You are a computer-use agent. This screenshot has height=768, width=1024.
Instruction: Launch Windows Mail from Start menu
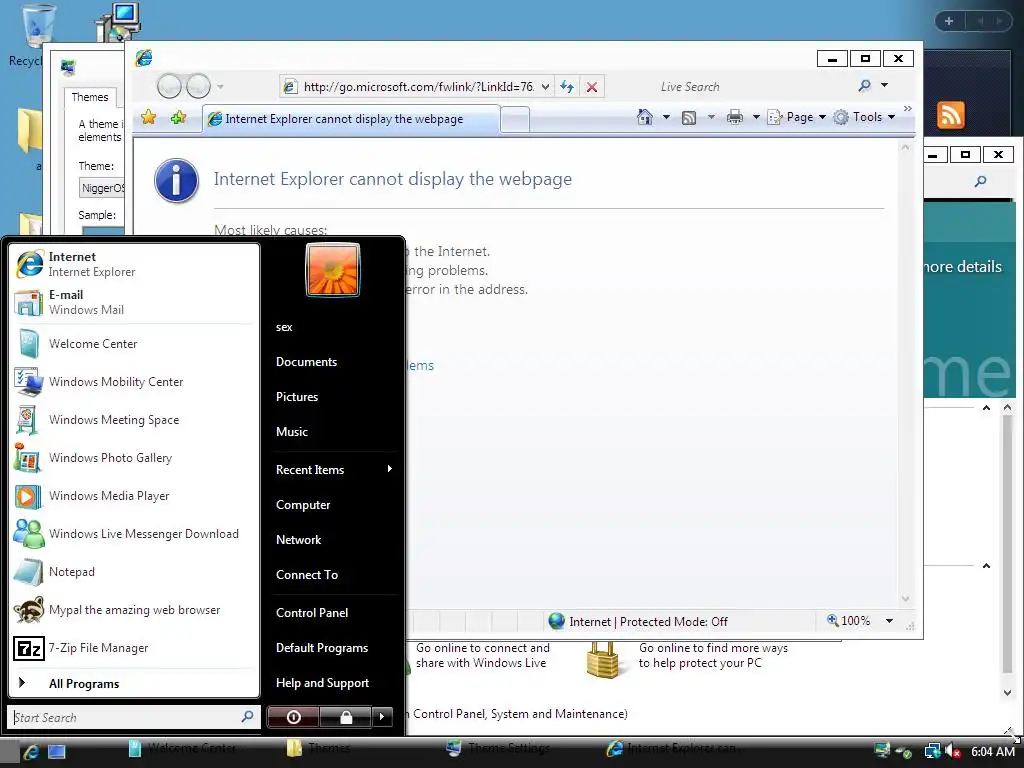[x=134, y=302]
